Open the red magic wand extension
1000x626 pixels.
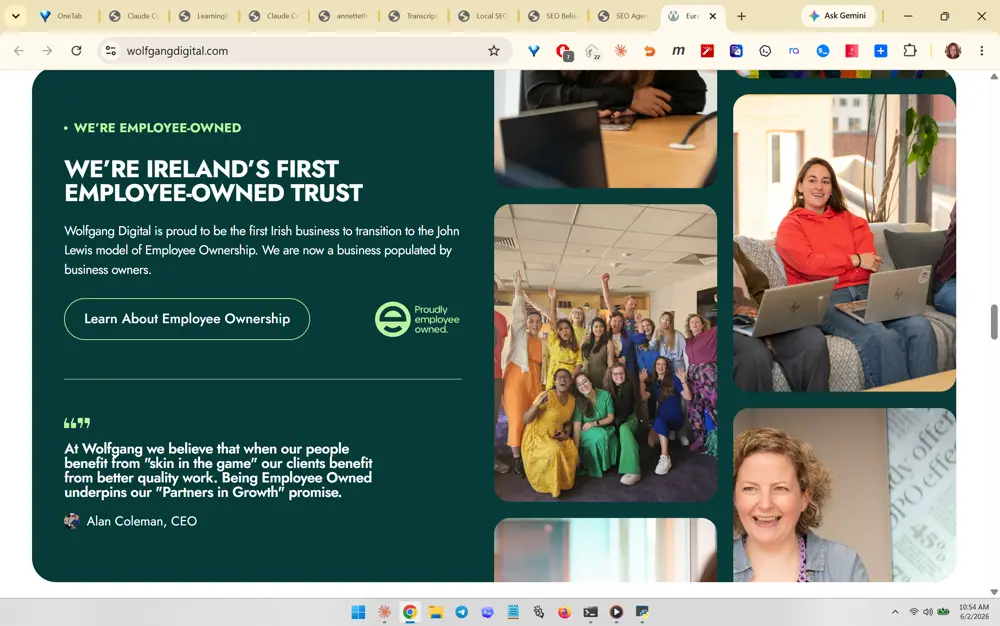(707, 51)
